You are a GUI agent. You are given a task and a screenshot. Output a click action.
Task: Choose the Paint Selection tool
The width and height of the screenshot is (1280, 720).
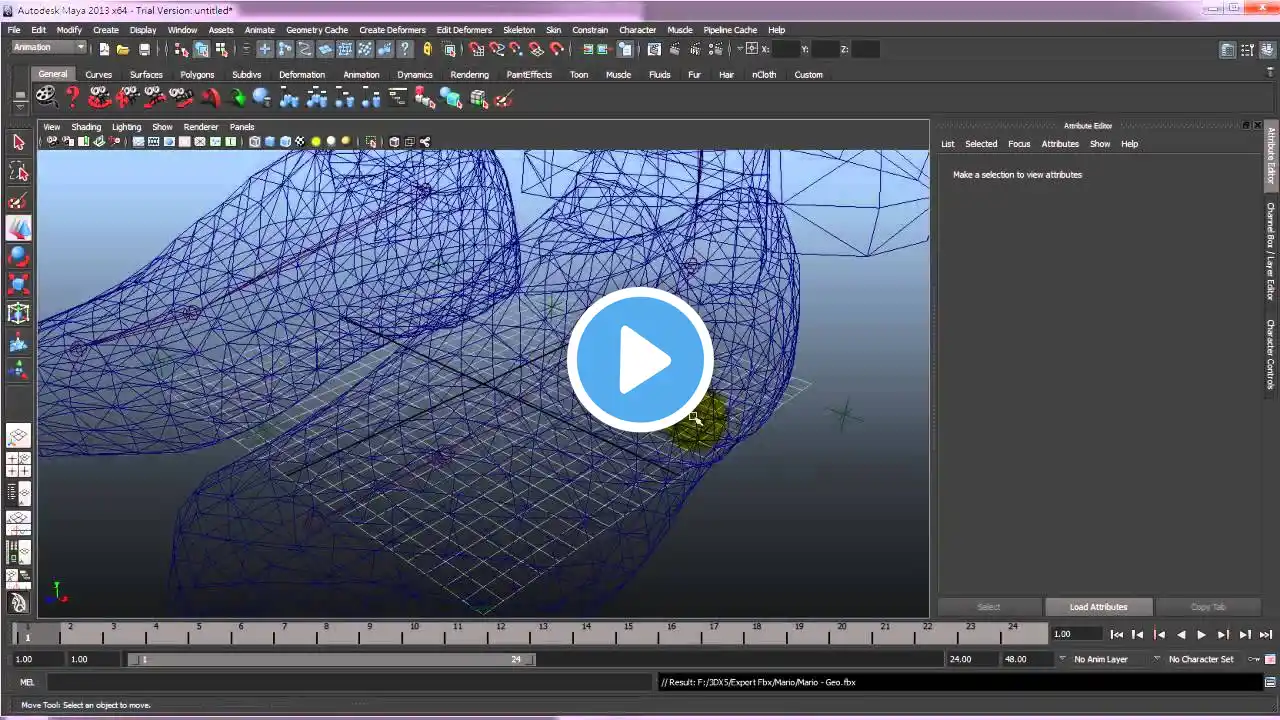click(x=18, y=201)
